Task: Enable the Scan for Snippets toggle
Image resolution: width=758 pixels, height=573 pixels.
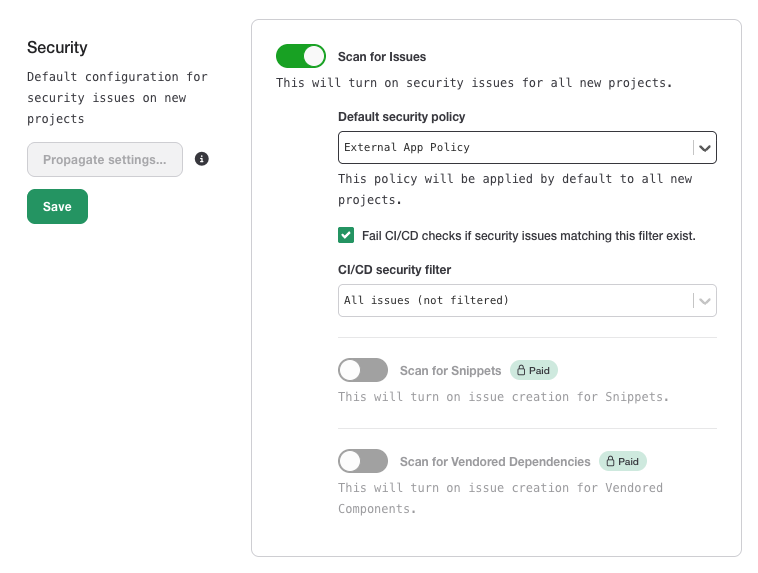Action: click(363, 370)
